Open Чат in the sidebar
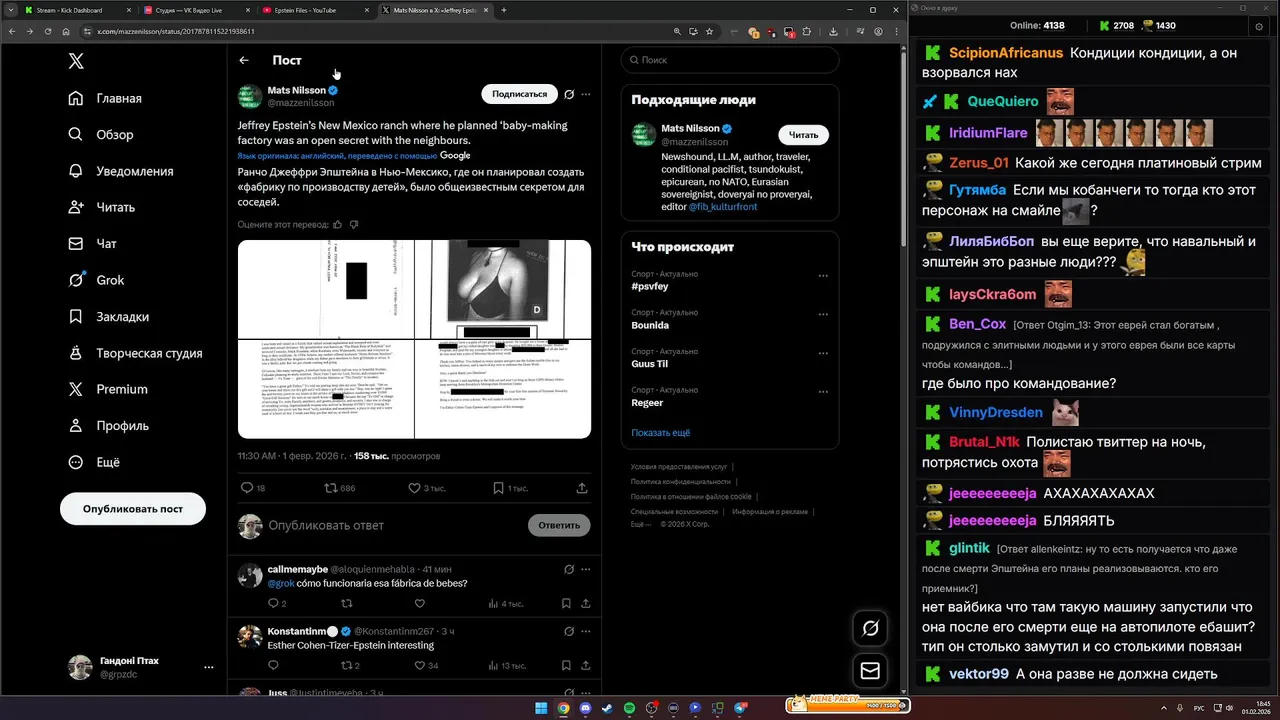This screenshot has height=720, width=1280. [x=92, y=244]
